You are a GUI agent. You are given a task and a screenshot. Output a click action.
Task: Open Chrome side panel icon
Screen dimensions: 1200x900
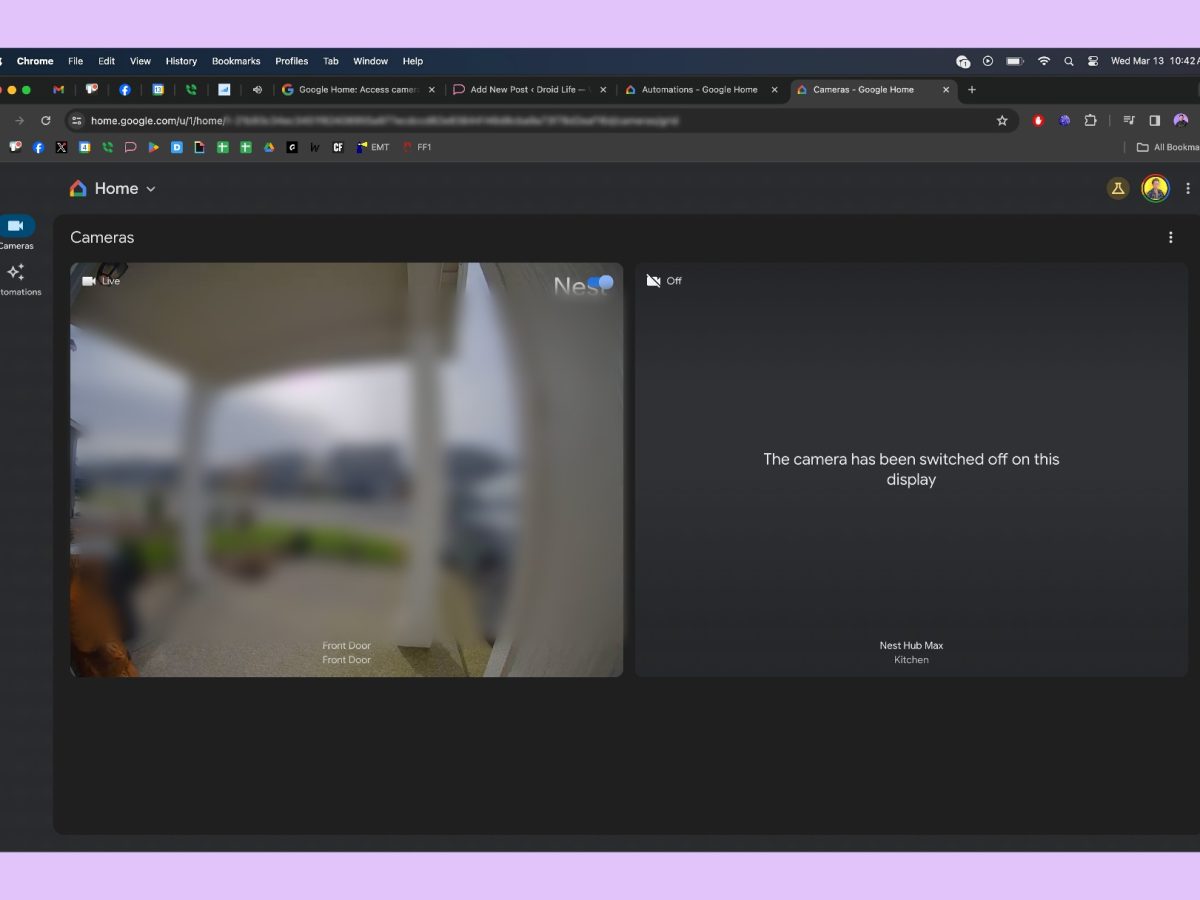pos(1154,121)
